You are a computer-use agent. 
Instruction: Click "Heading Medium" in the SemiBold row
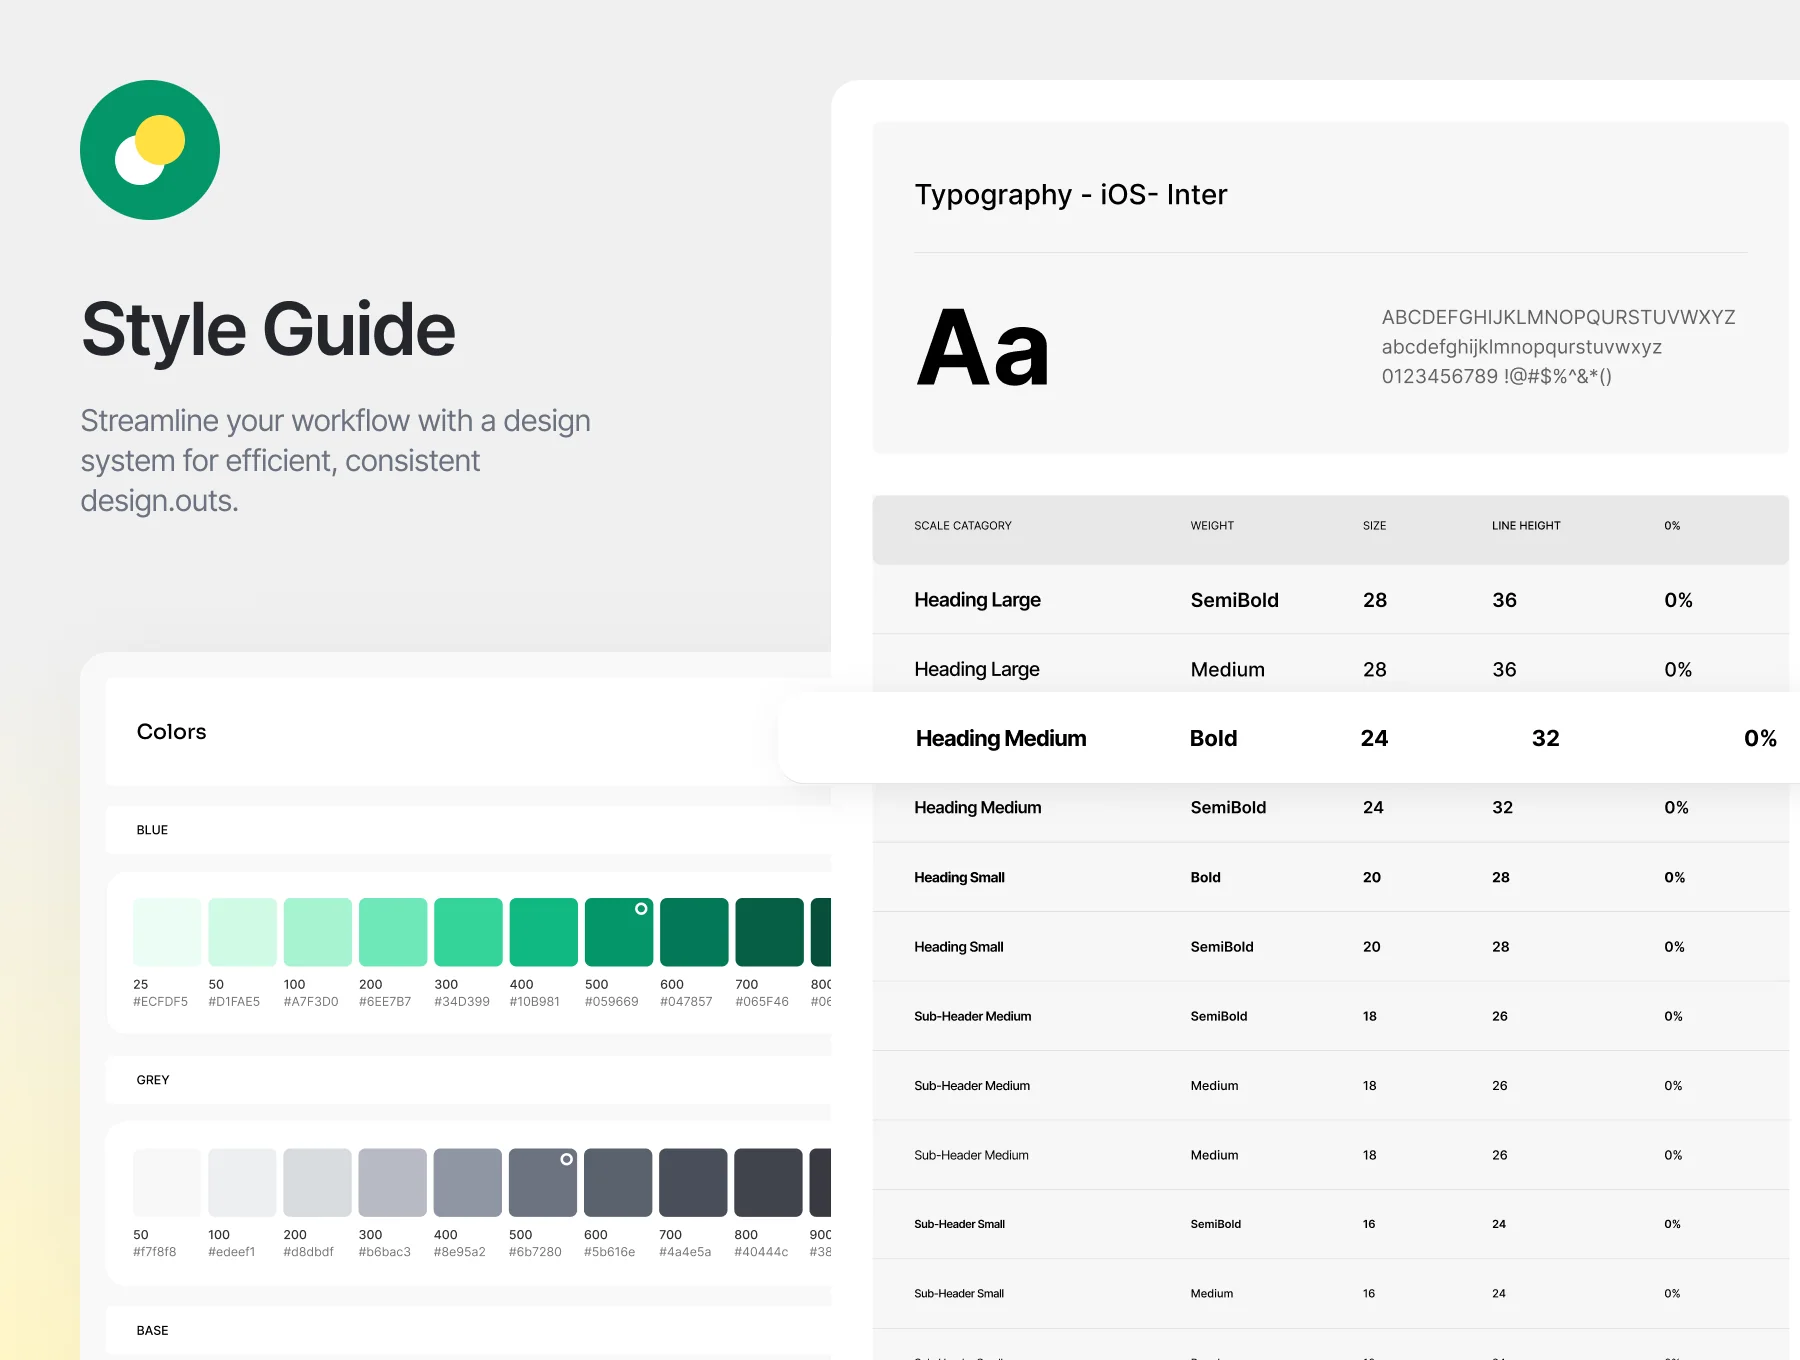[x=978, y=807]
